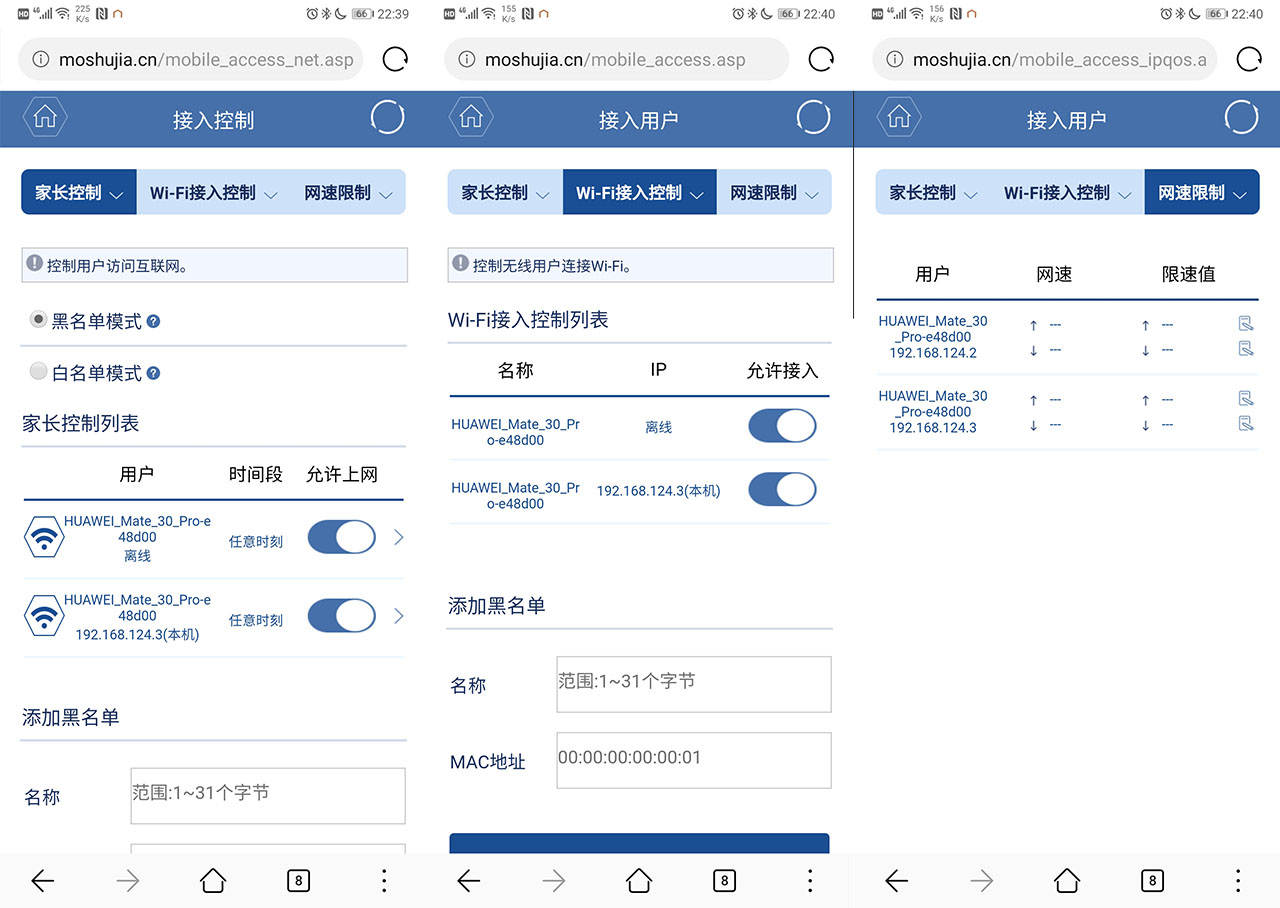
Task: Switch to 家长控制 tab on mobile_access.asp page
Action: [505, 192]
